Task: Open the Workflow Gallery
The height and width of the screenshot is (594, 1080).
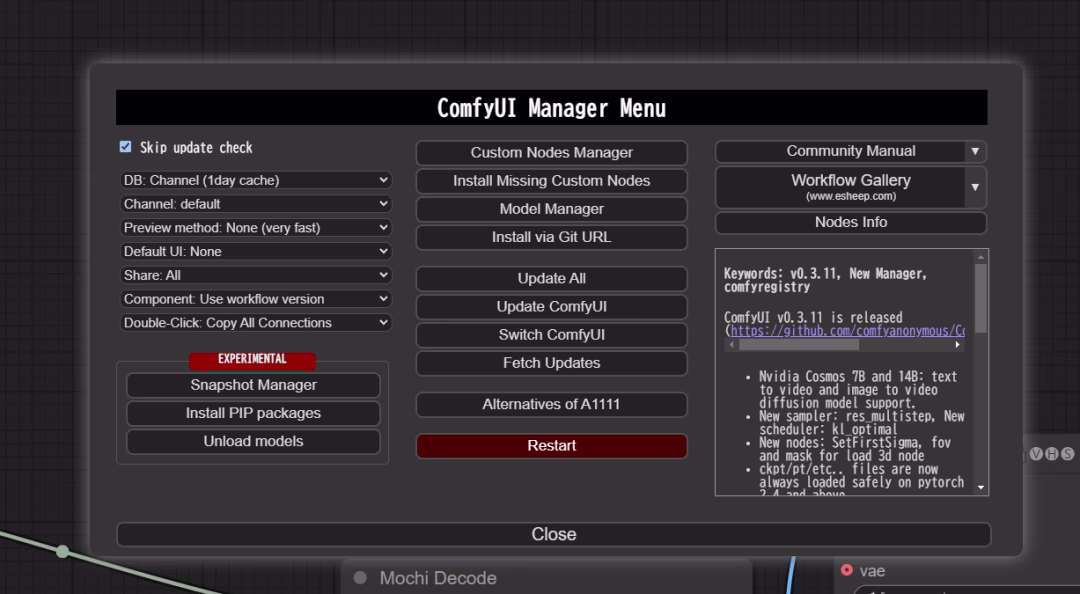Action: (840, 187)
